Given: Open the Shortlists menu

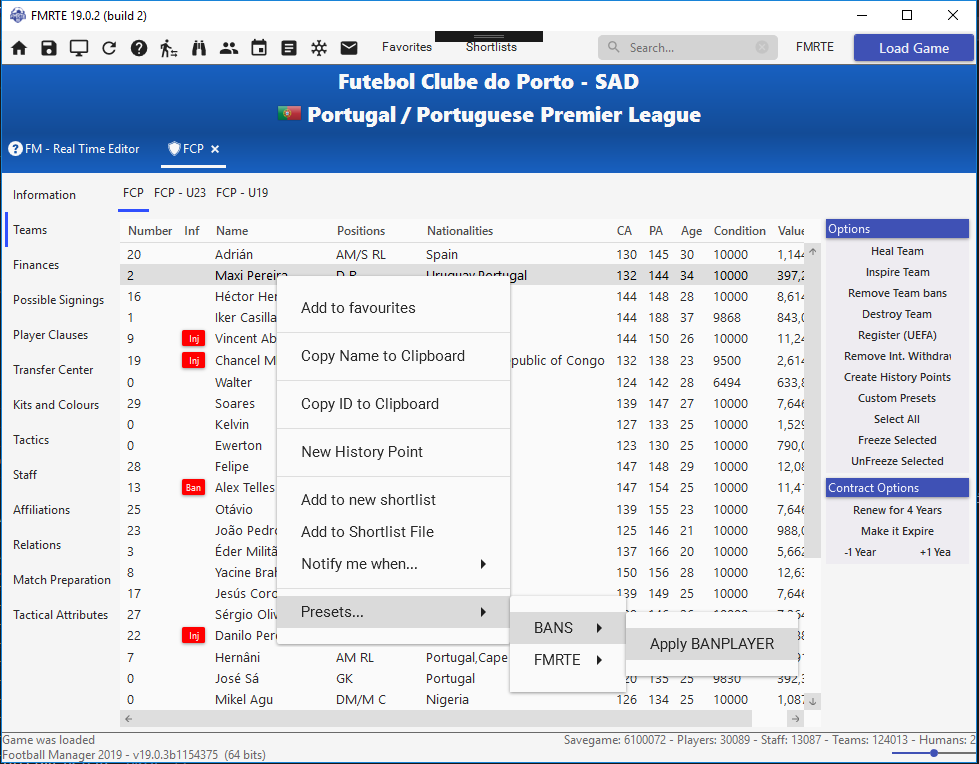Looking at the screenshot, I should [491, 47].
